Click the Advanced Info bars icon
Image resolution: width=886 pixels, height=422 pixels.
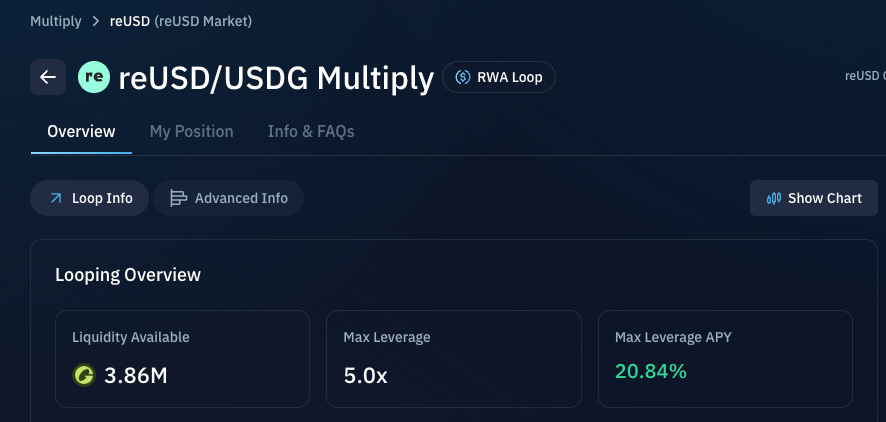(x=179, y=198)
